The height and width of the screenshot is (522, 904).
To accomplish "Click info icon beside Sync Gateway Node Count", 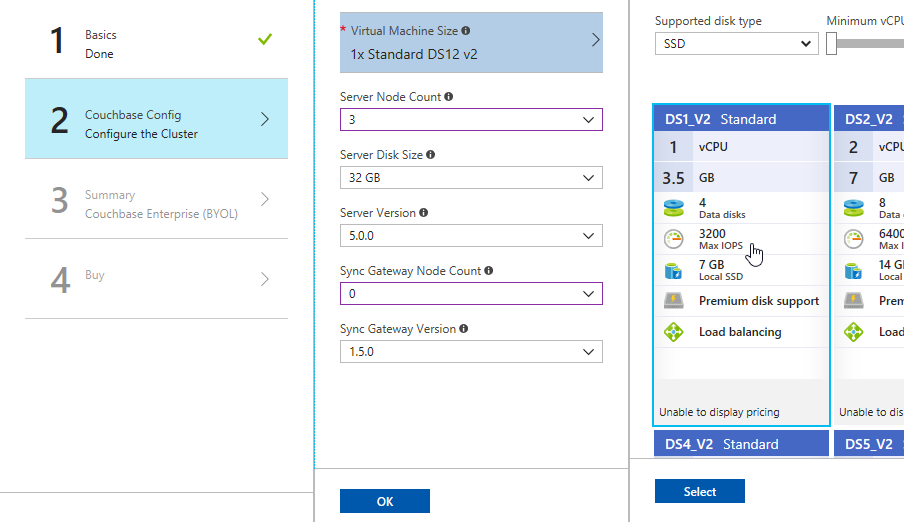I will [489, 271].
